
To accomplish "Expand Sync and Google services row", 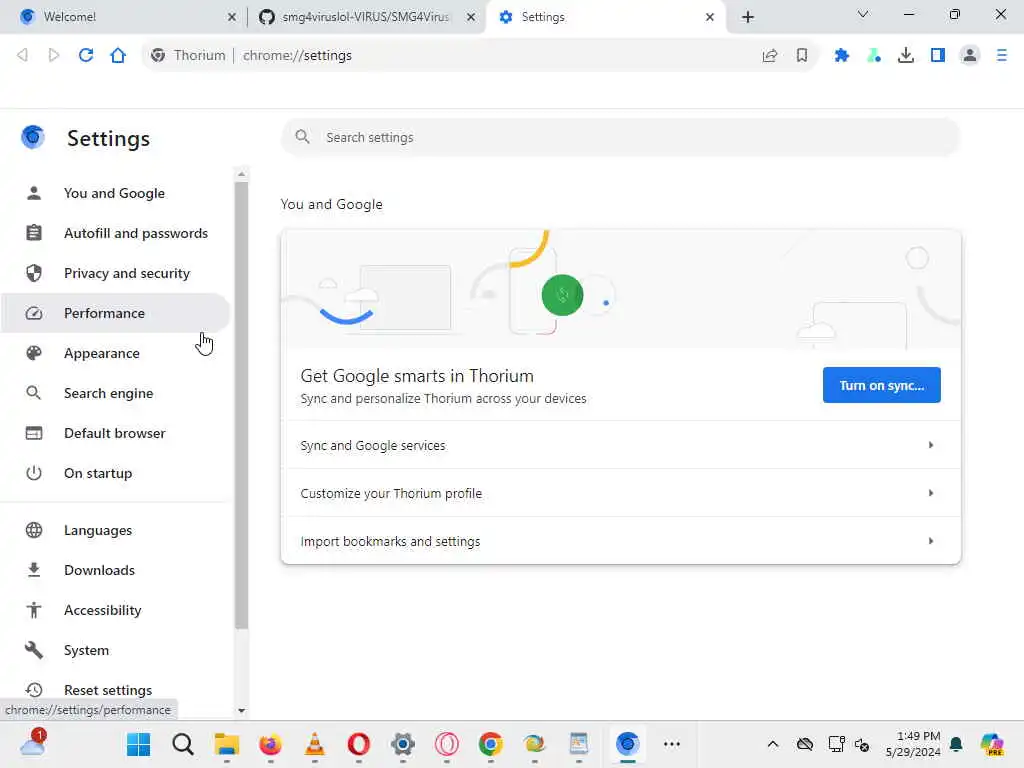I will (620, 445).
